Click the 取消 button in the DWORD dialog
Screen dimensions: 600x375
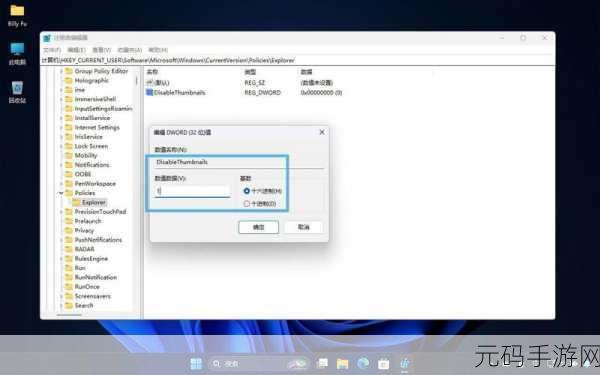tap(304, 227)
